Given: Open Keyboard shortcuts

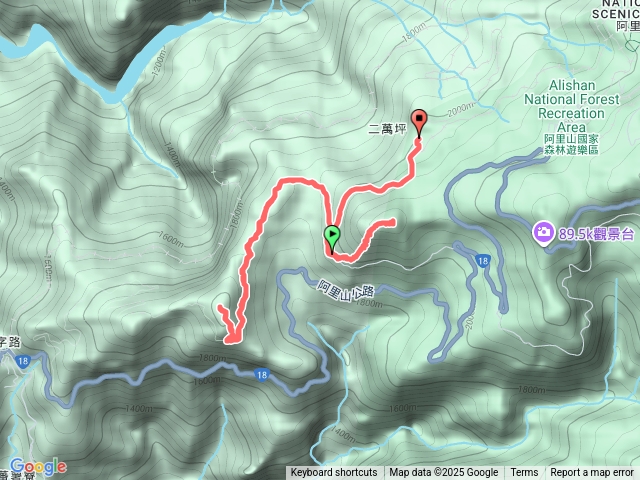Looking at the screenshot, I should [334, 473].
